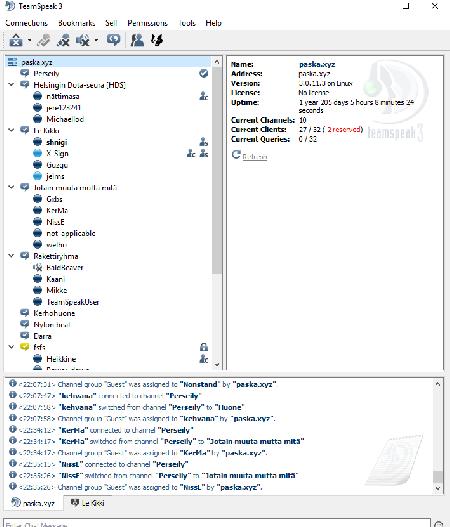The image size is (450, 527).
Task: Click the default channel checkmark icon on Persely
Action: pyautogui.click(x=203, y=74)
